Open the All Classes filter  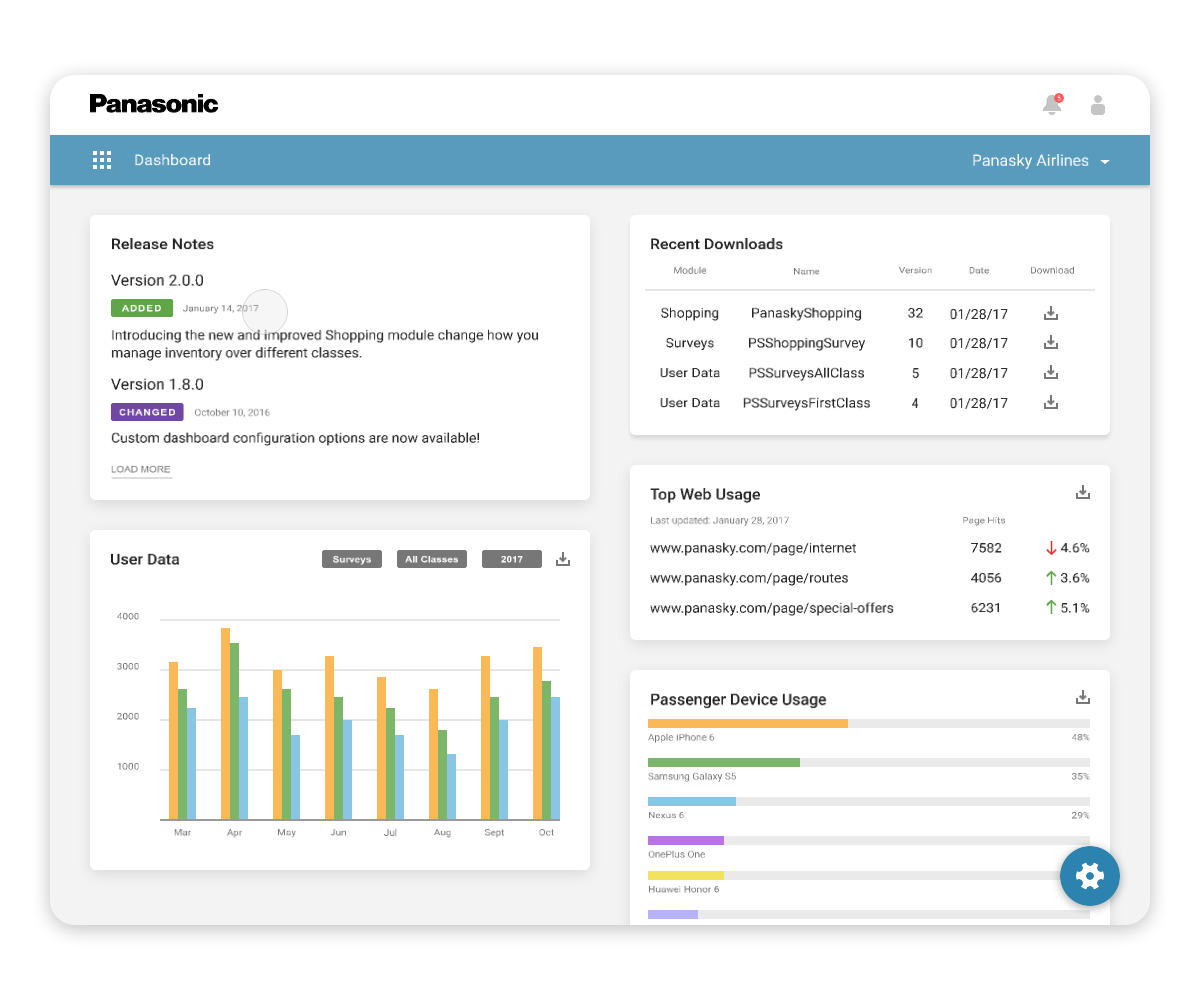click(432, 559)
